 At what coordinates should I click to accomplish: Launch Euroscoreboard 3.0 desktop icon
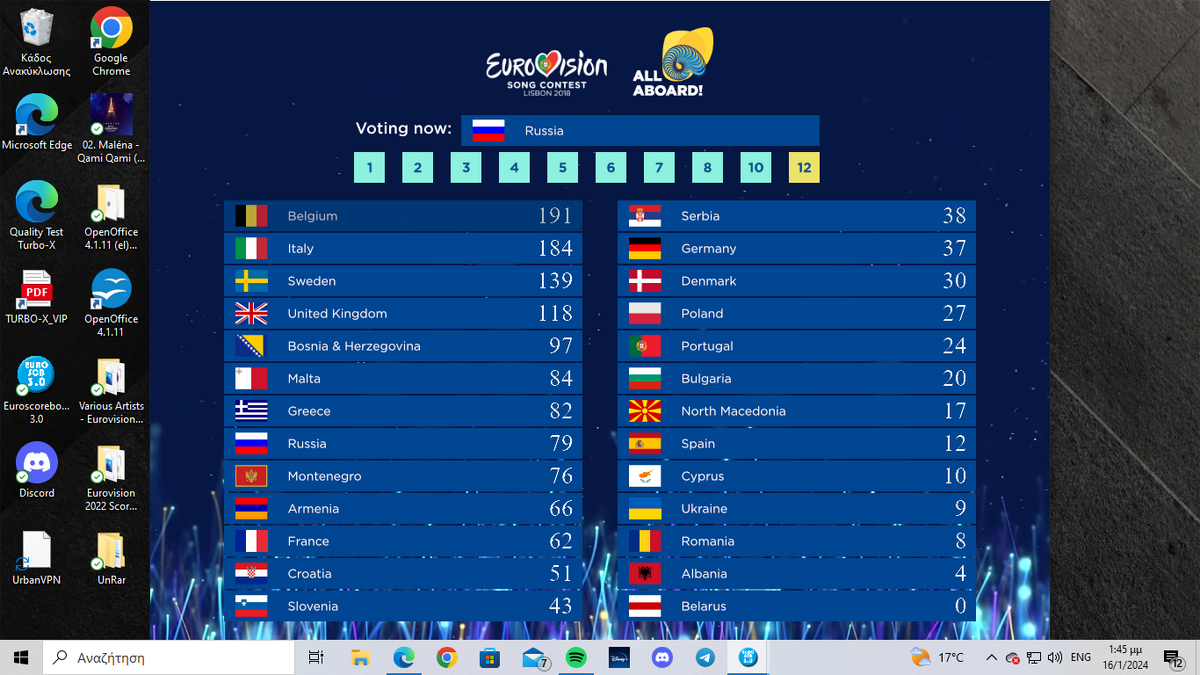[x=37, y=390]
